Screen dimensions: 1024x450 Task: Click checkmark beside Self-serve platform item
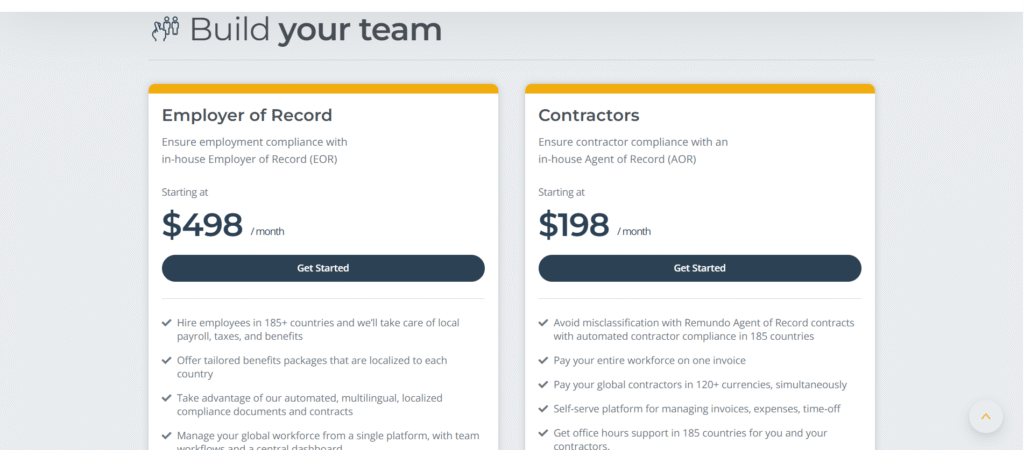(543, 409)
